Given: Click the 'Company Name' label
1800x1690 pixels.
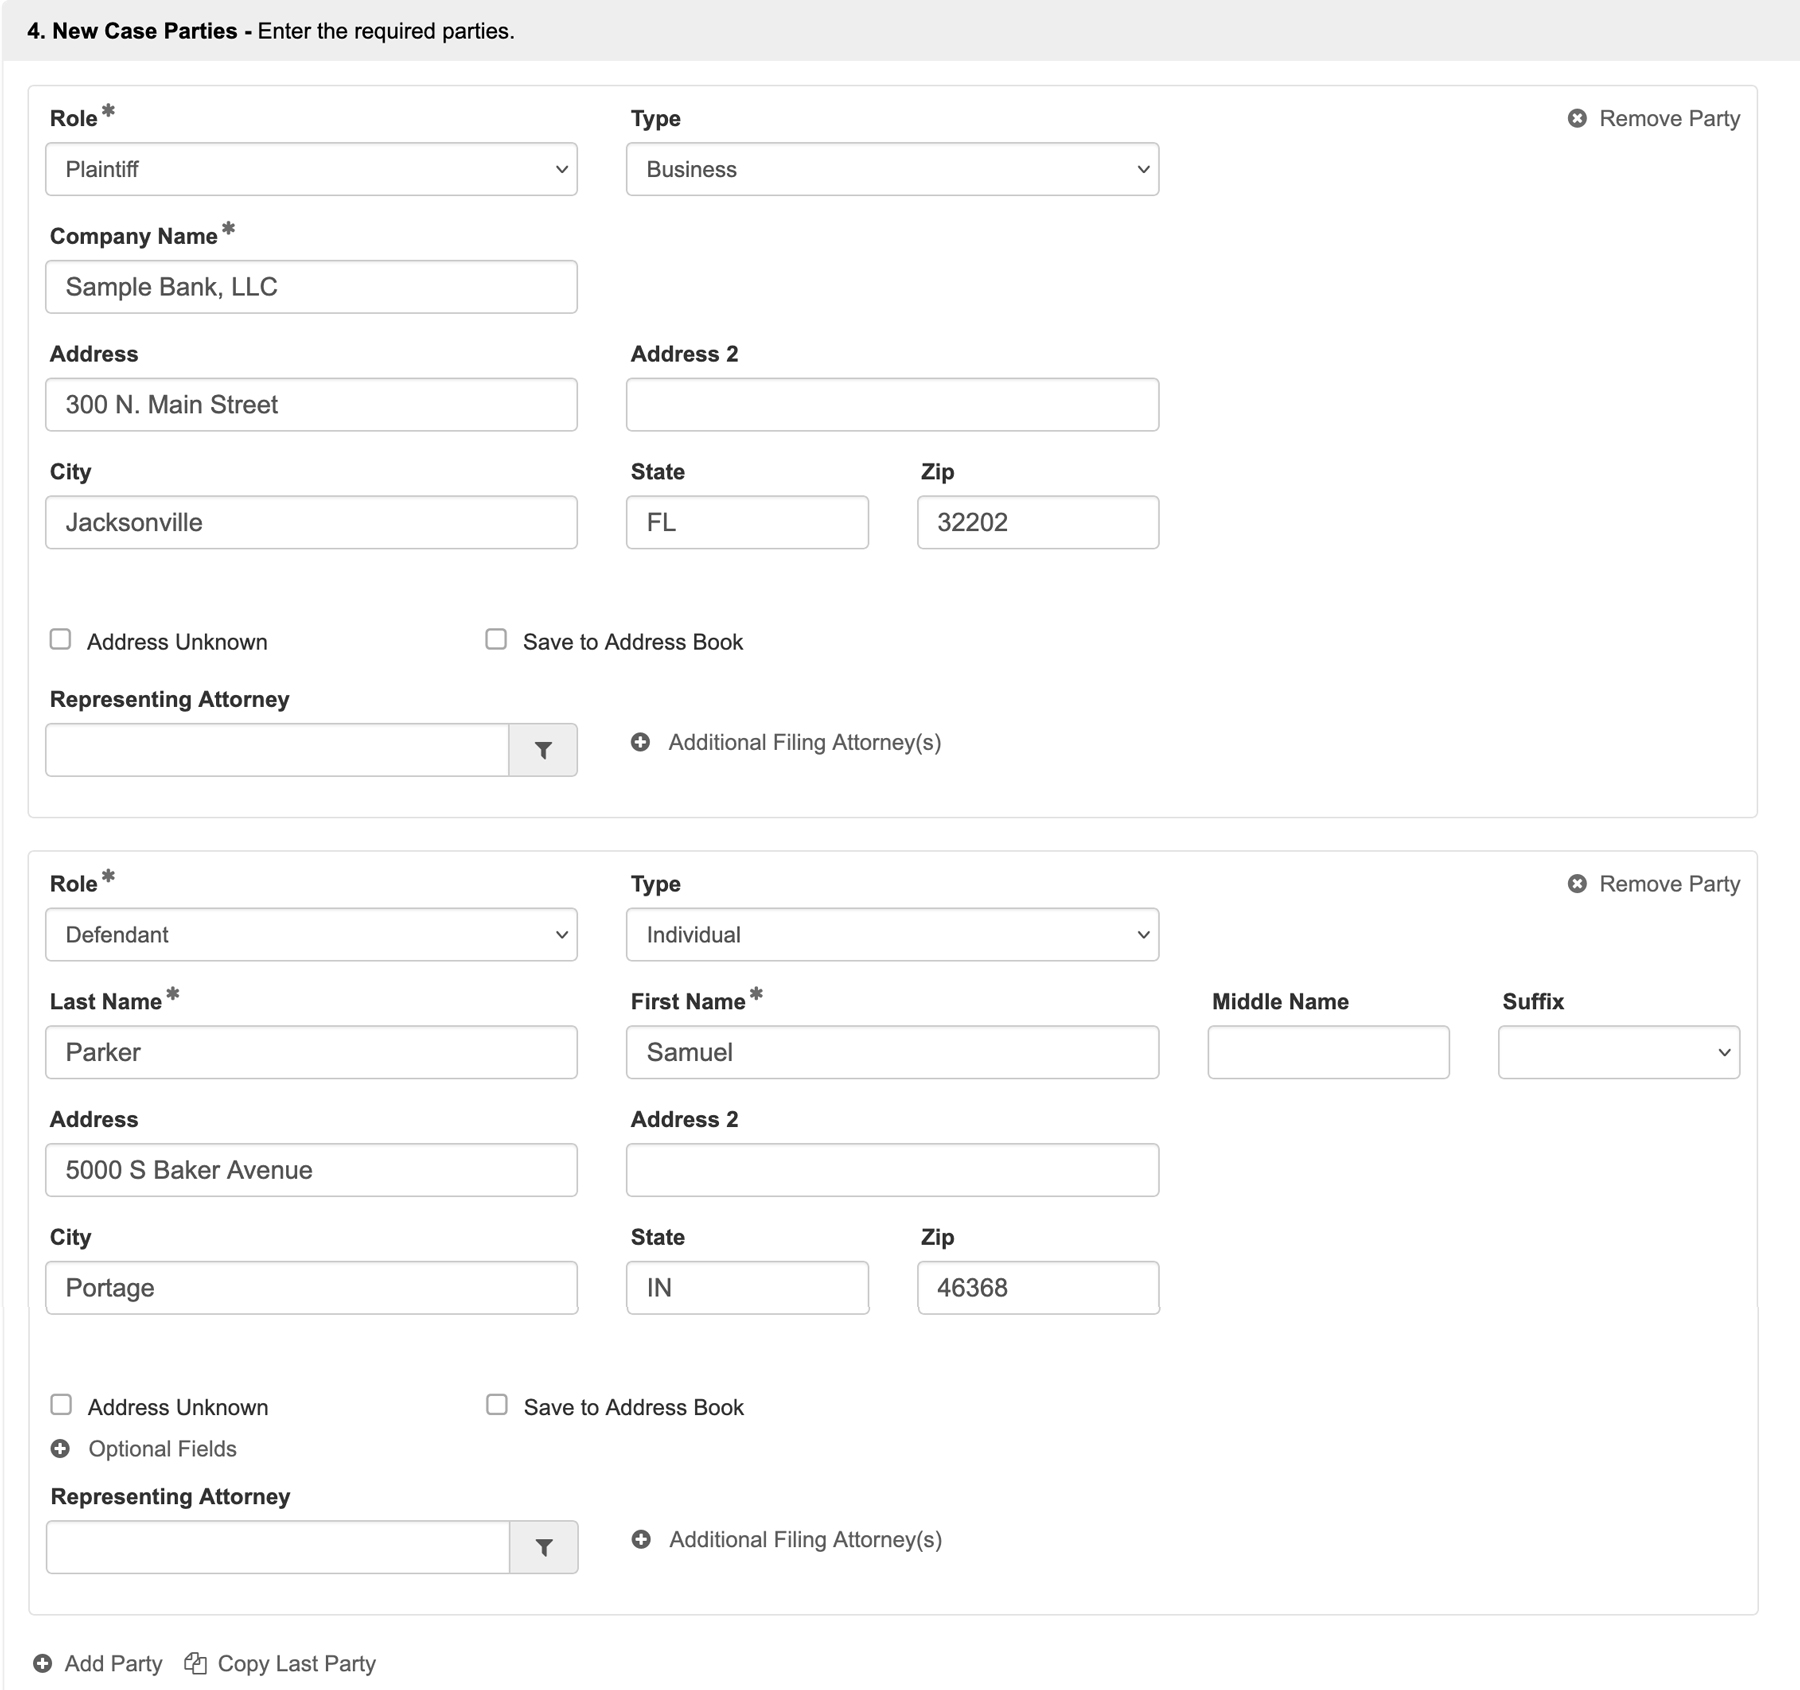Looking at the screenshot, I should (x=134, y=236).
